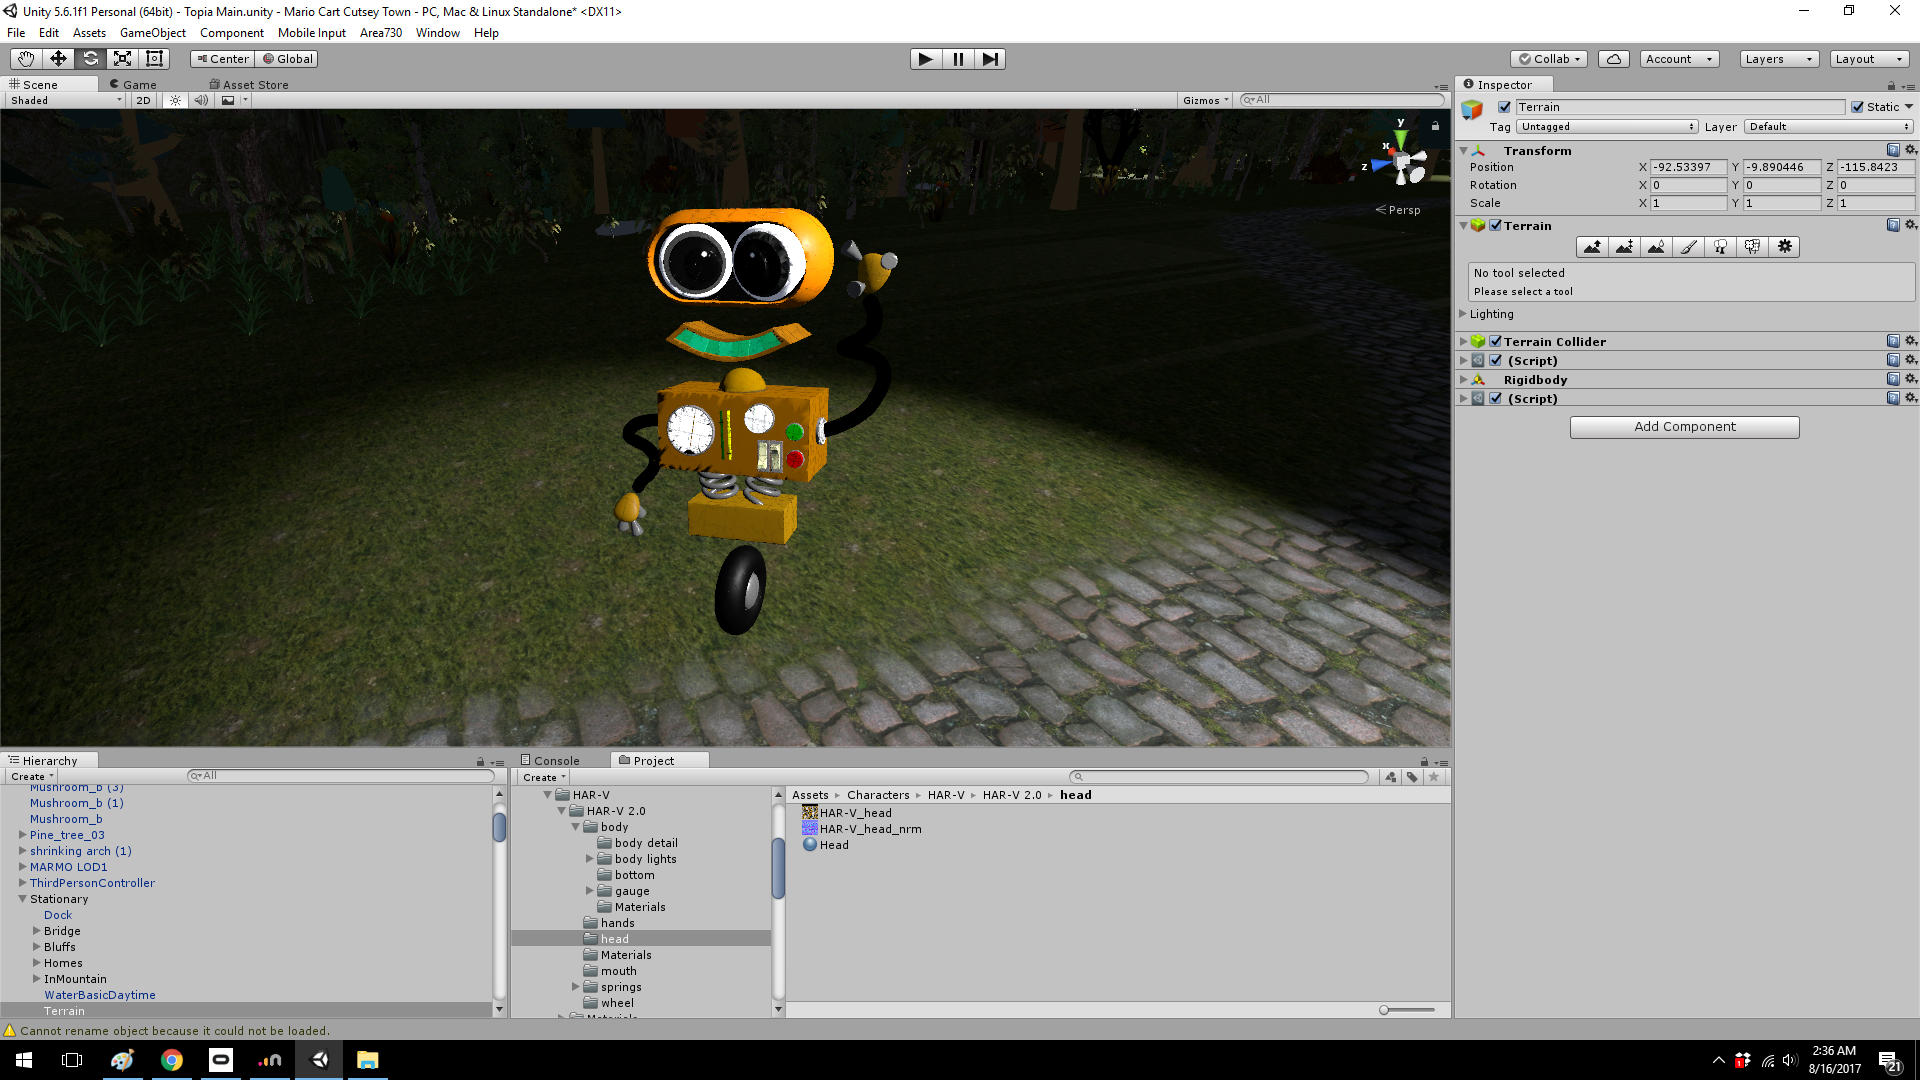Viewport: 1920px width, 1080px height.
Task: Select the Move tool
Action: click(58, 59)
